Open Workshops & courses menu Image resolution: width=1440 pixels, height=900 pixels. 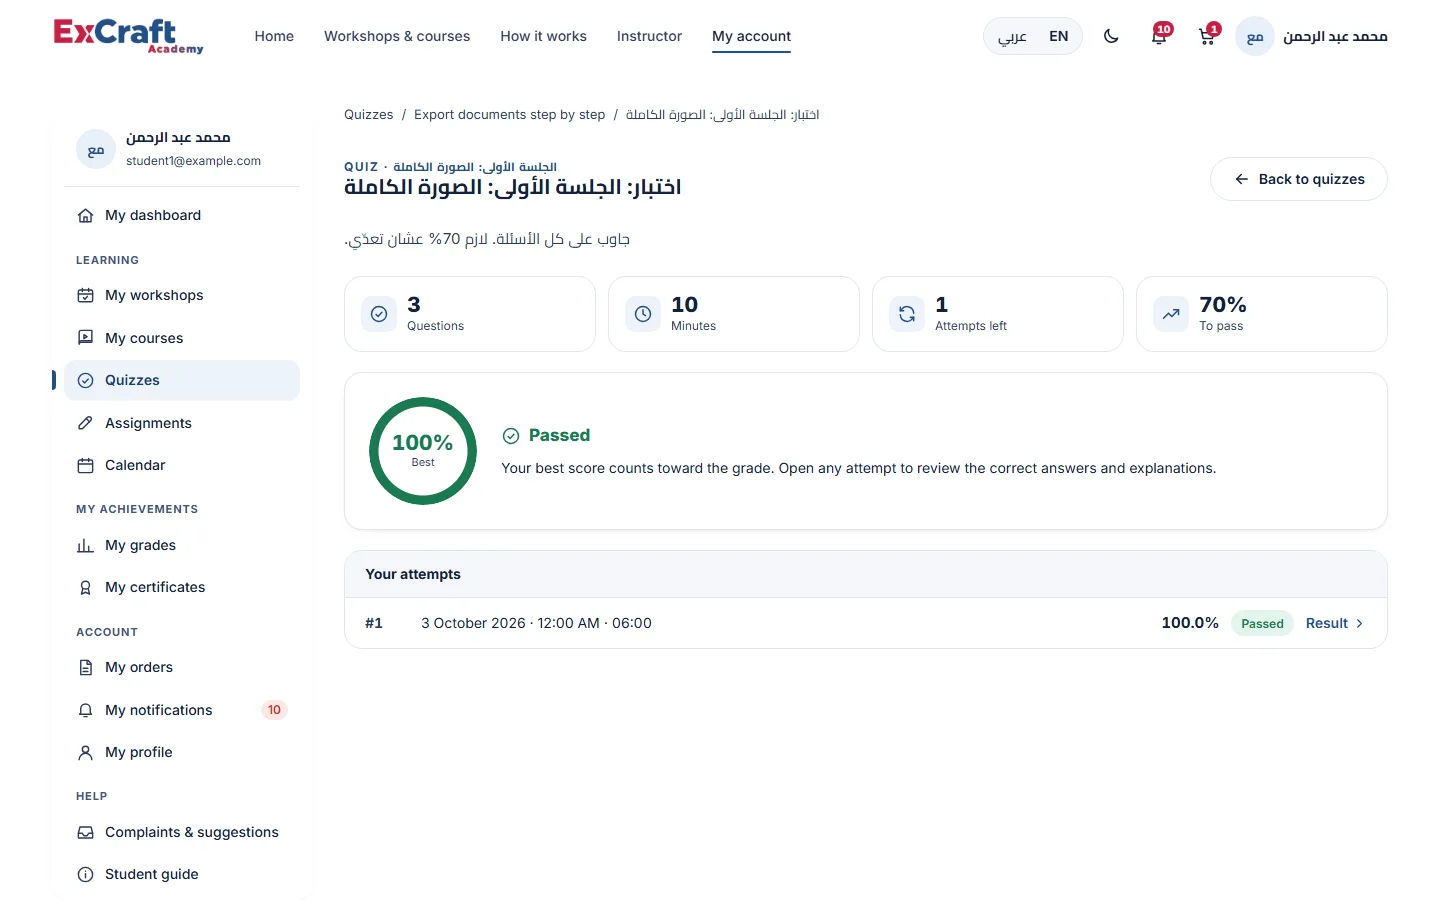(x=397, y=36)
